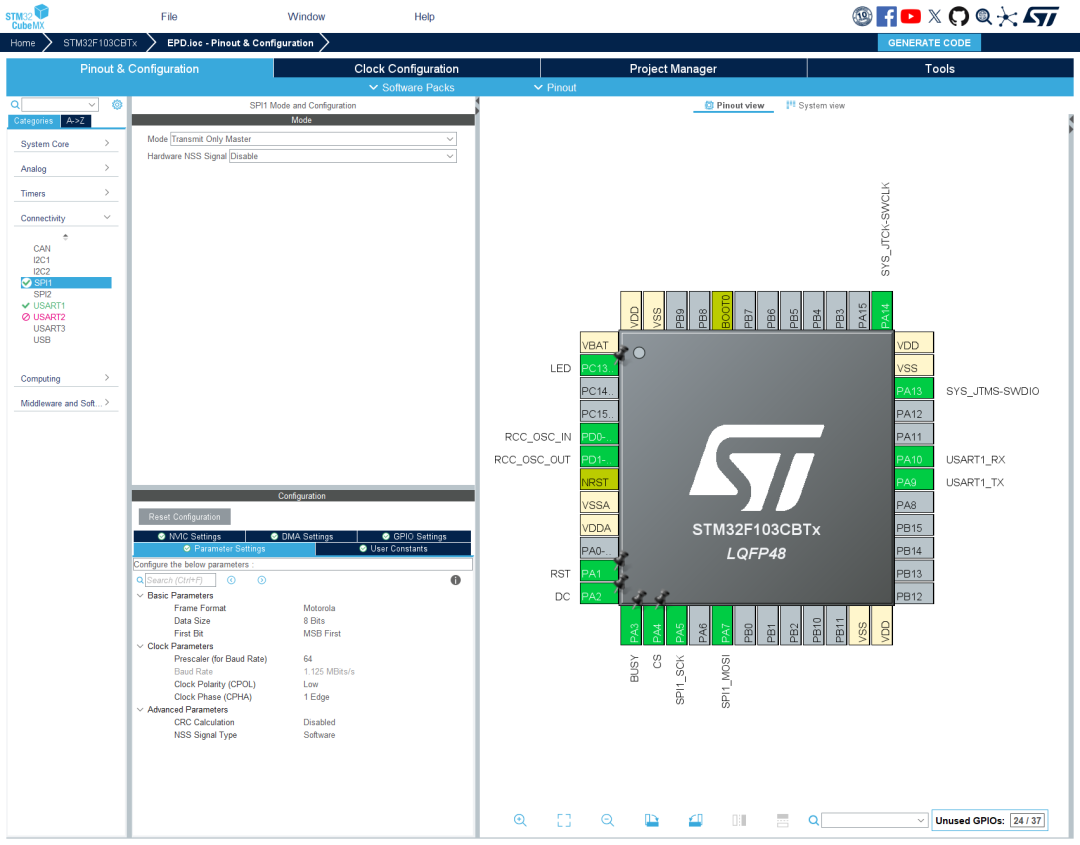This screenshot has width=1080, height=845.
Task: Switch to Project Manager tab
Action: pos(673,68)
